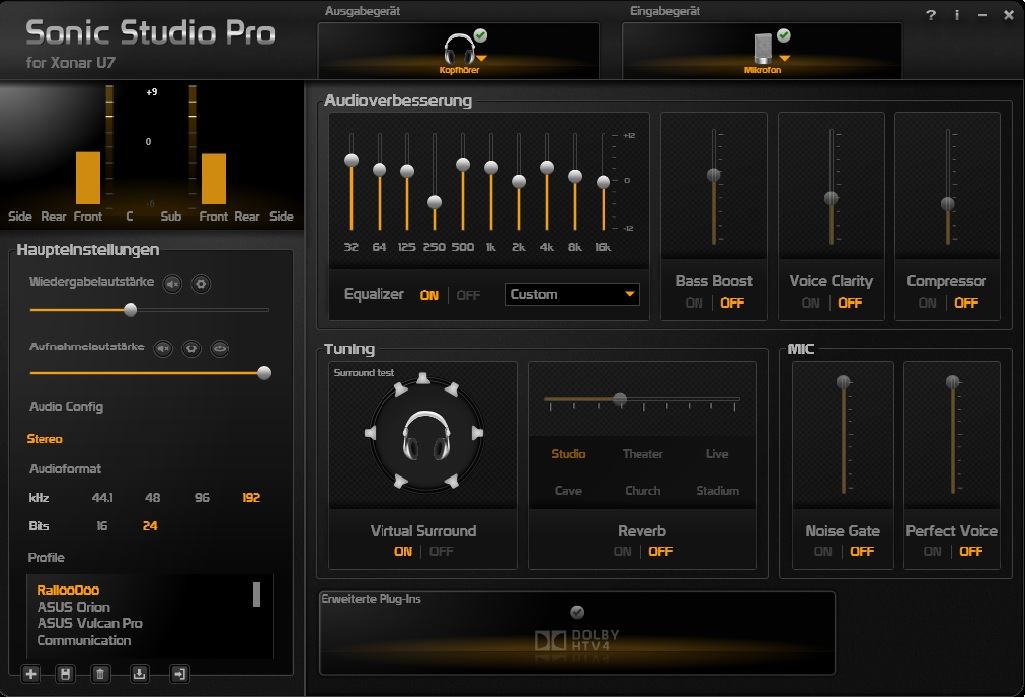Click the middle recording volume icon
1025x698 pixels.
192,348
